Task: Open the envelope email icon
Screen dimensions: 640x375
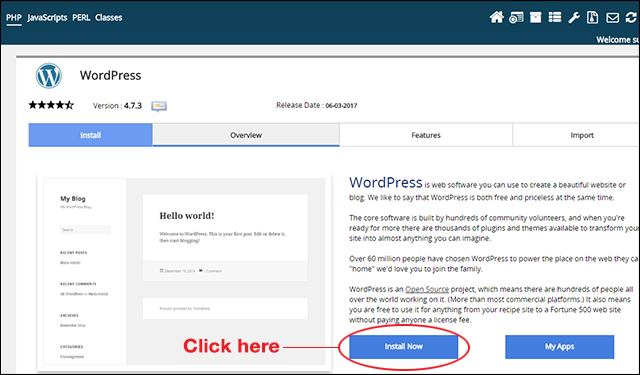Action: coord(612,18)
